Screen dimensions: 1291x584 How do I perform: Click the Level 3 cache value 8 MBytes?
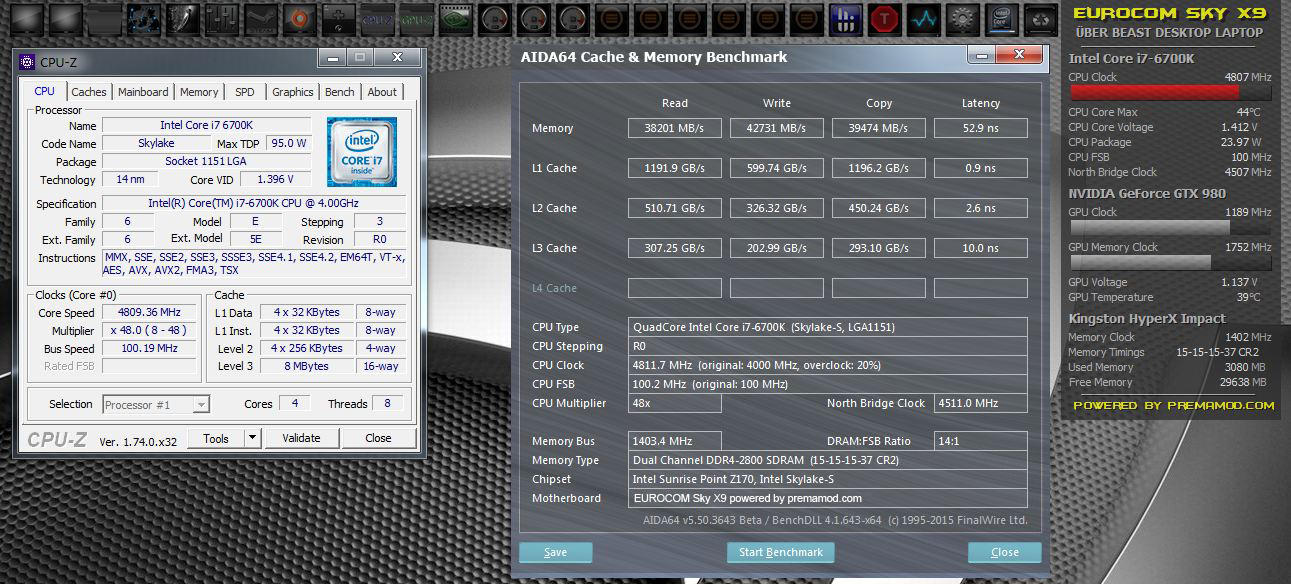306,366
